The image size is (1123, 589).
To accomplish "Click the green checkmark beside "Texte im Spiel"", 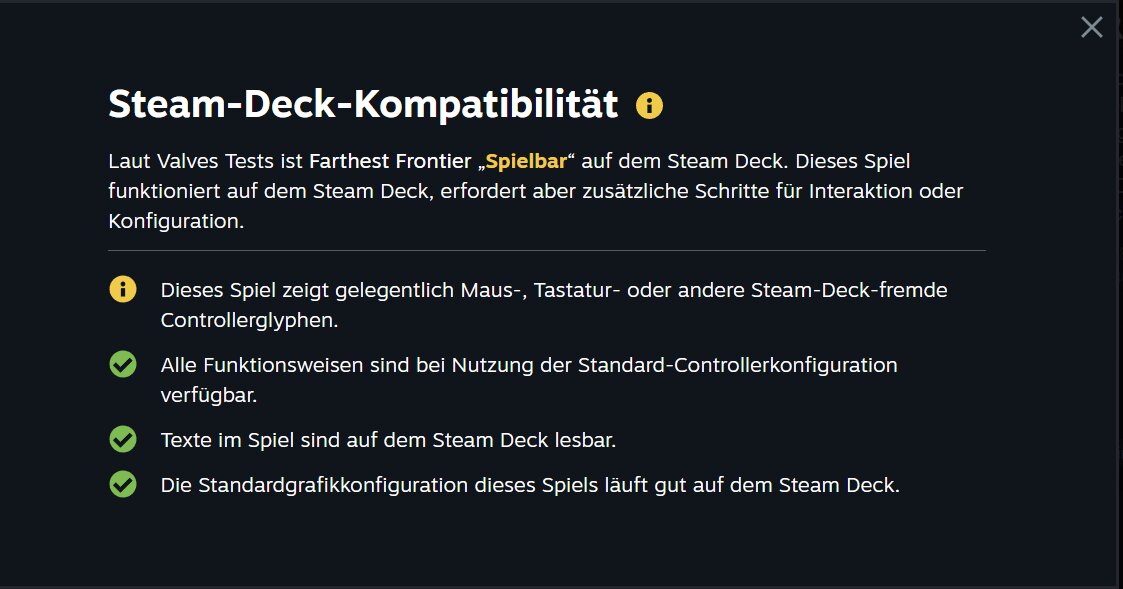I will [123, 439].
